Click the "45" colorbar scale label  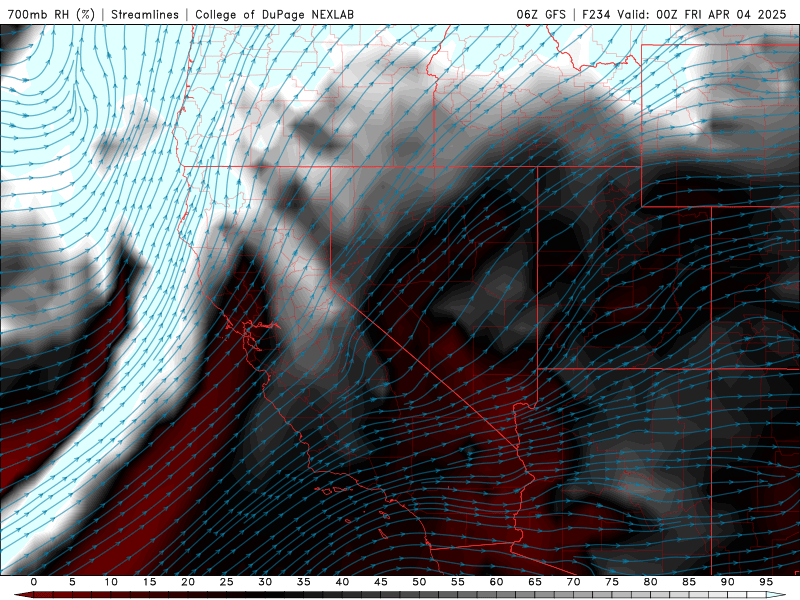point(381,582)
